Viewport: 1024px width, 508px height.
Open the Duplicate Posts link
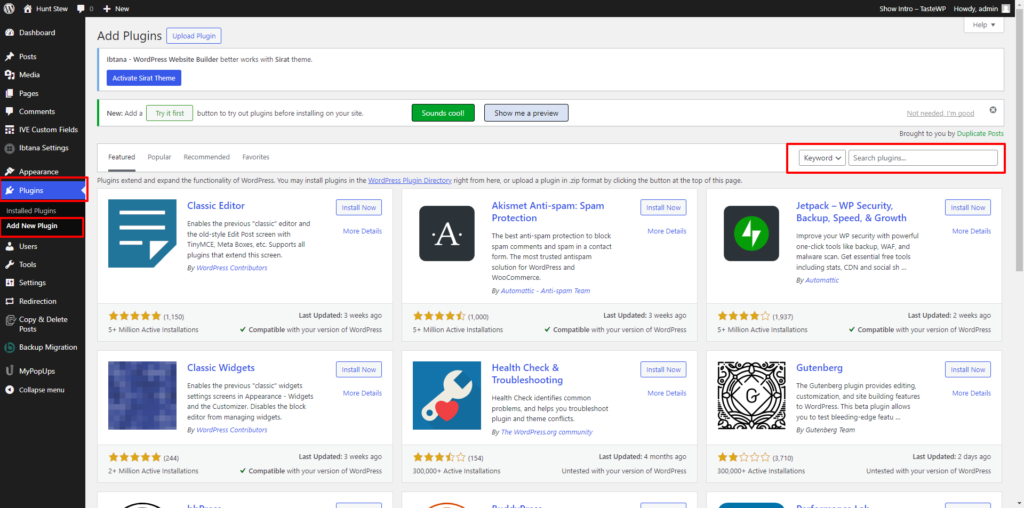point(980,133)
